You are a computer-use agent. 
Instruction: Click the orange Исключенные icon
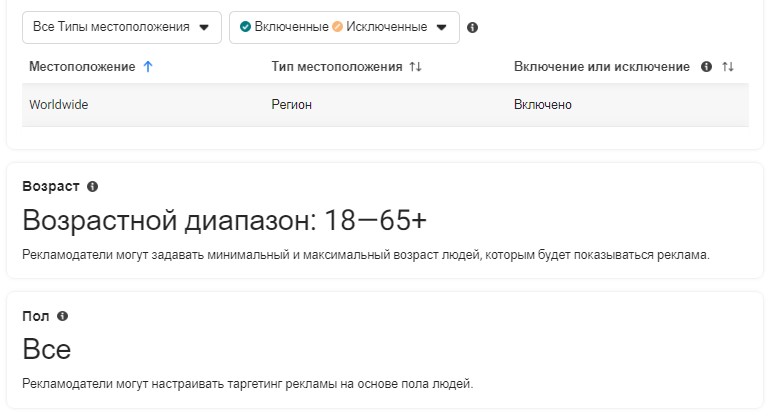point(337,27)
